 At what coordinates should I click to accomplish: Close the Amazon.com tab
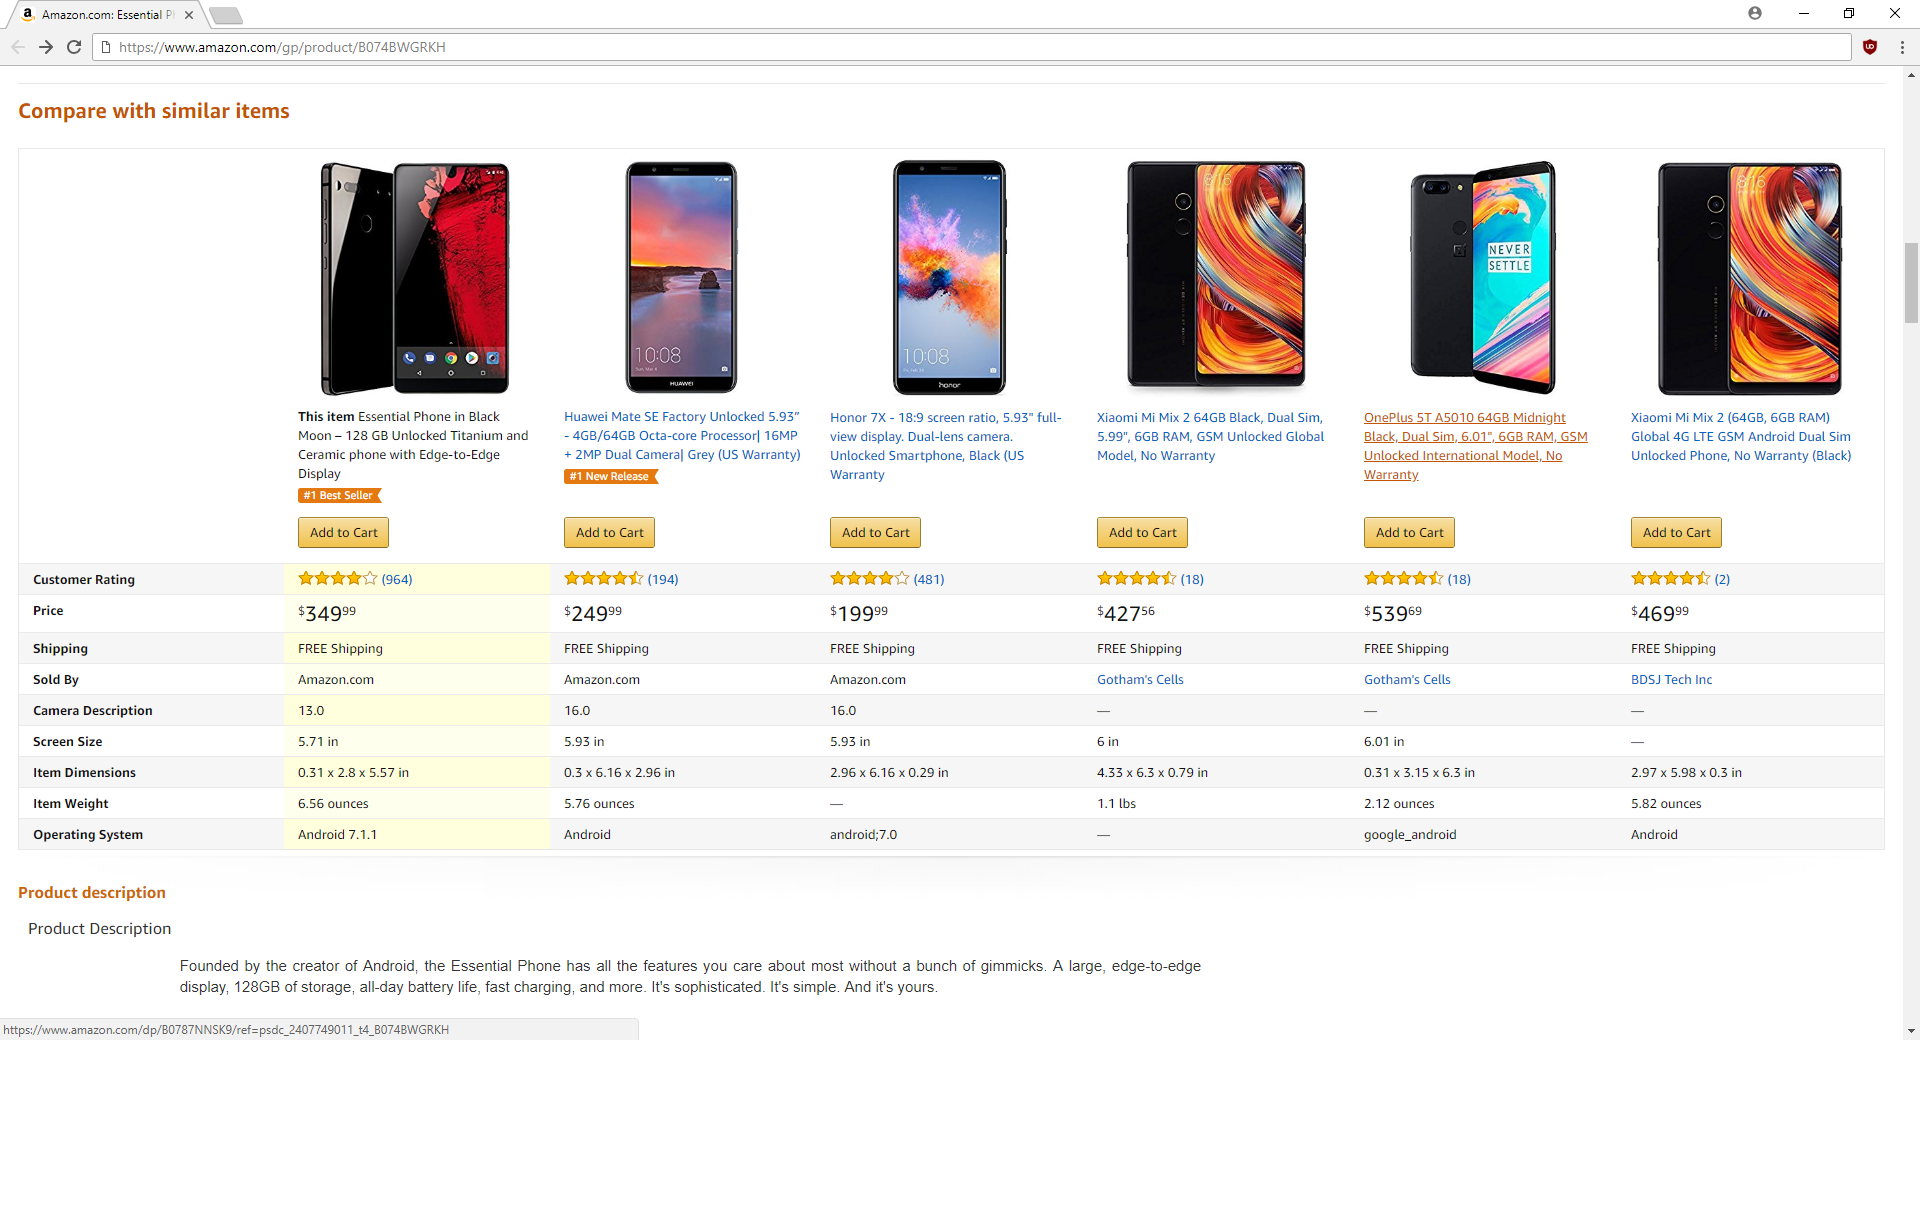[189, 15]
